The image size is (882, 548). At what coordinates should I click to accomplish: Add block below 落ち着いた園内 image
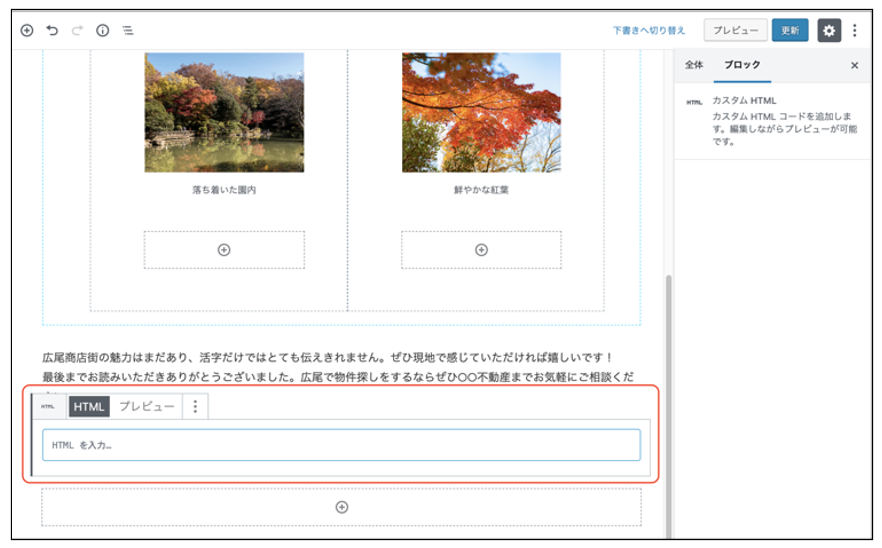click(x=224, y=250)
